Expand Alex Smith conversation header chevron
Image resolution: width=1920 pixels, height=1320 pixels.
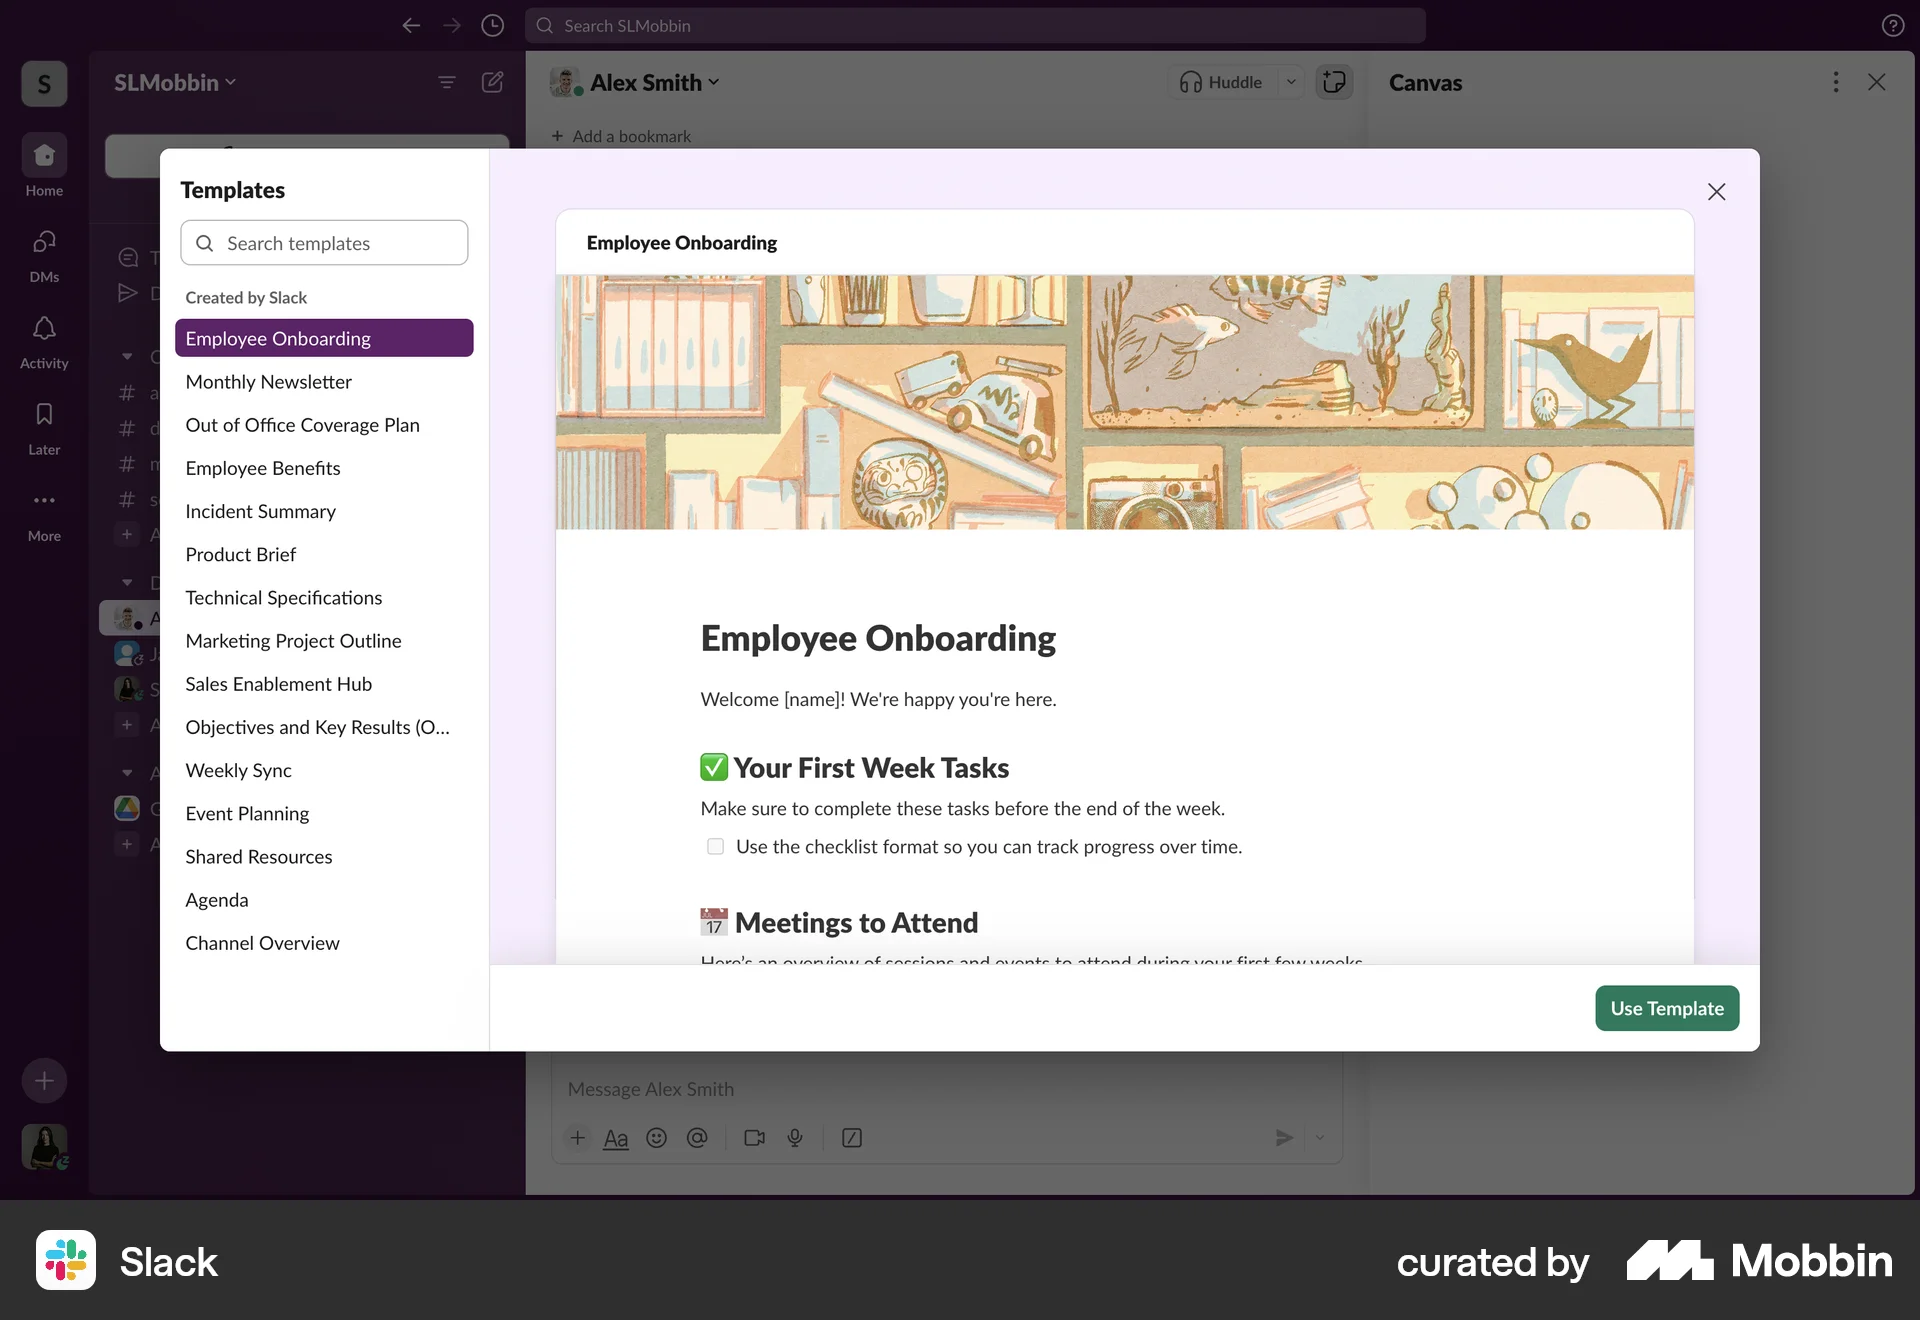click(x=713, y=82)
